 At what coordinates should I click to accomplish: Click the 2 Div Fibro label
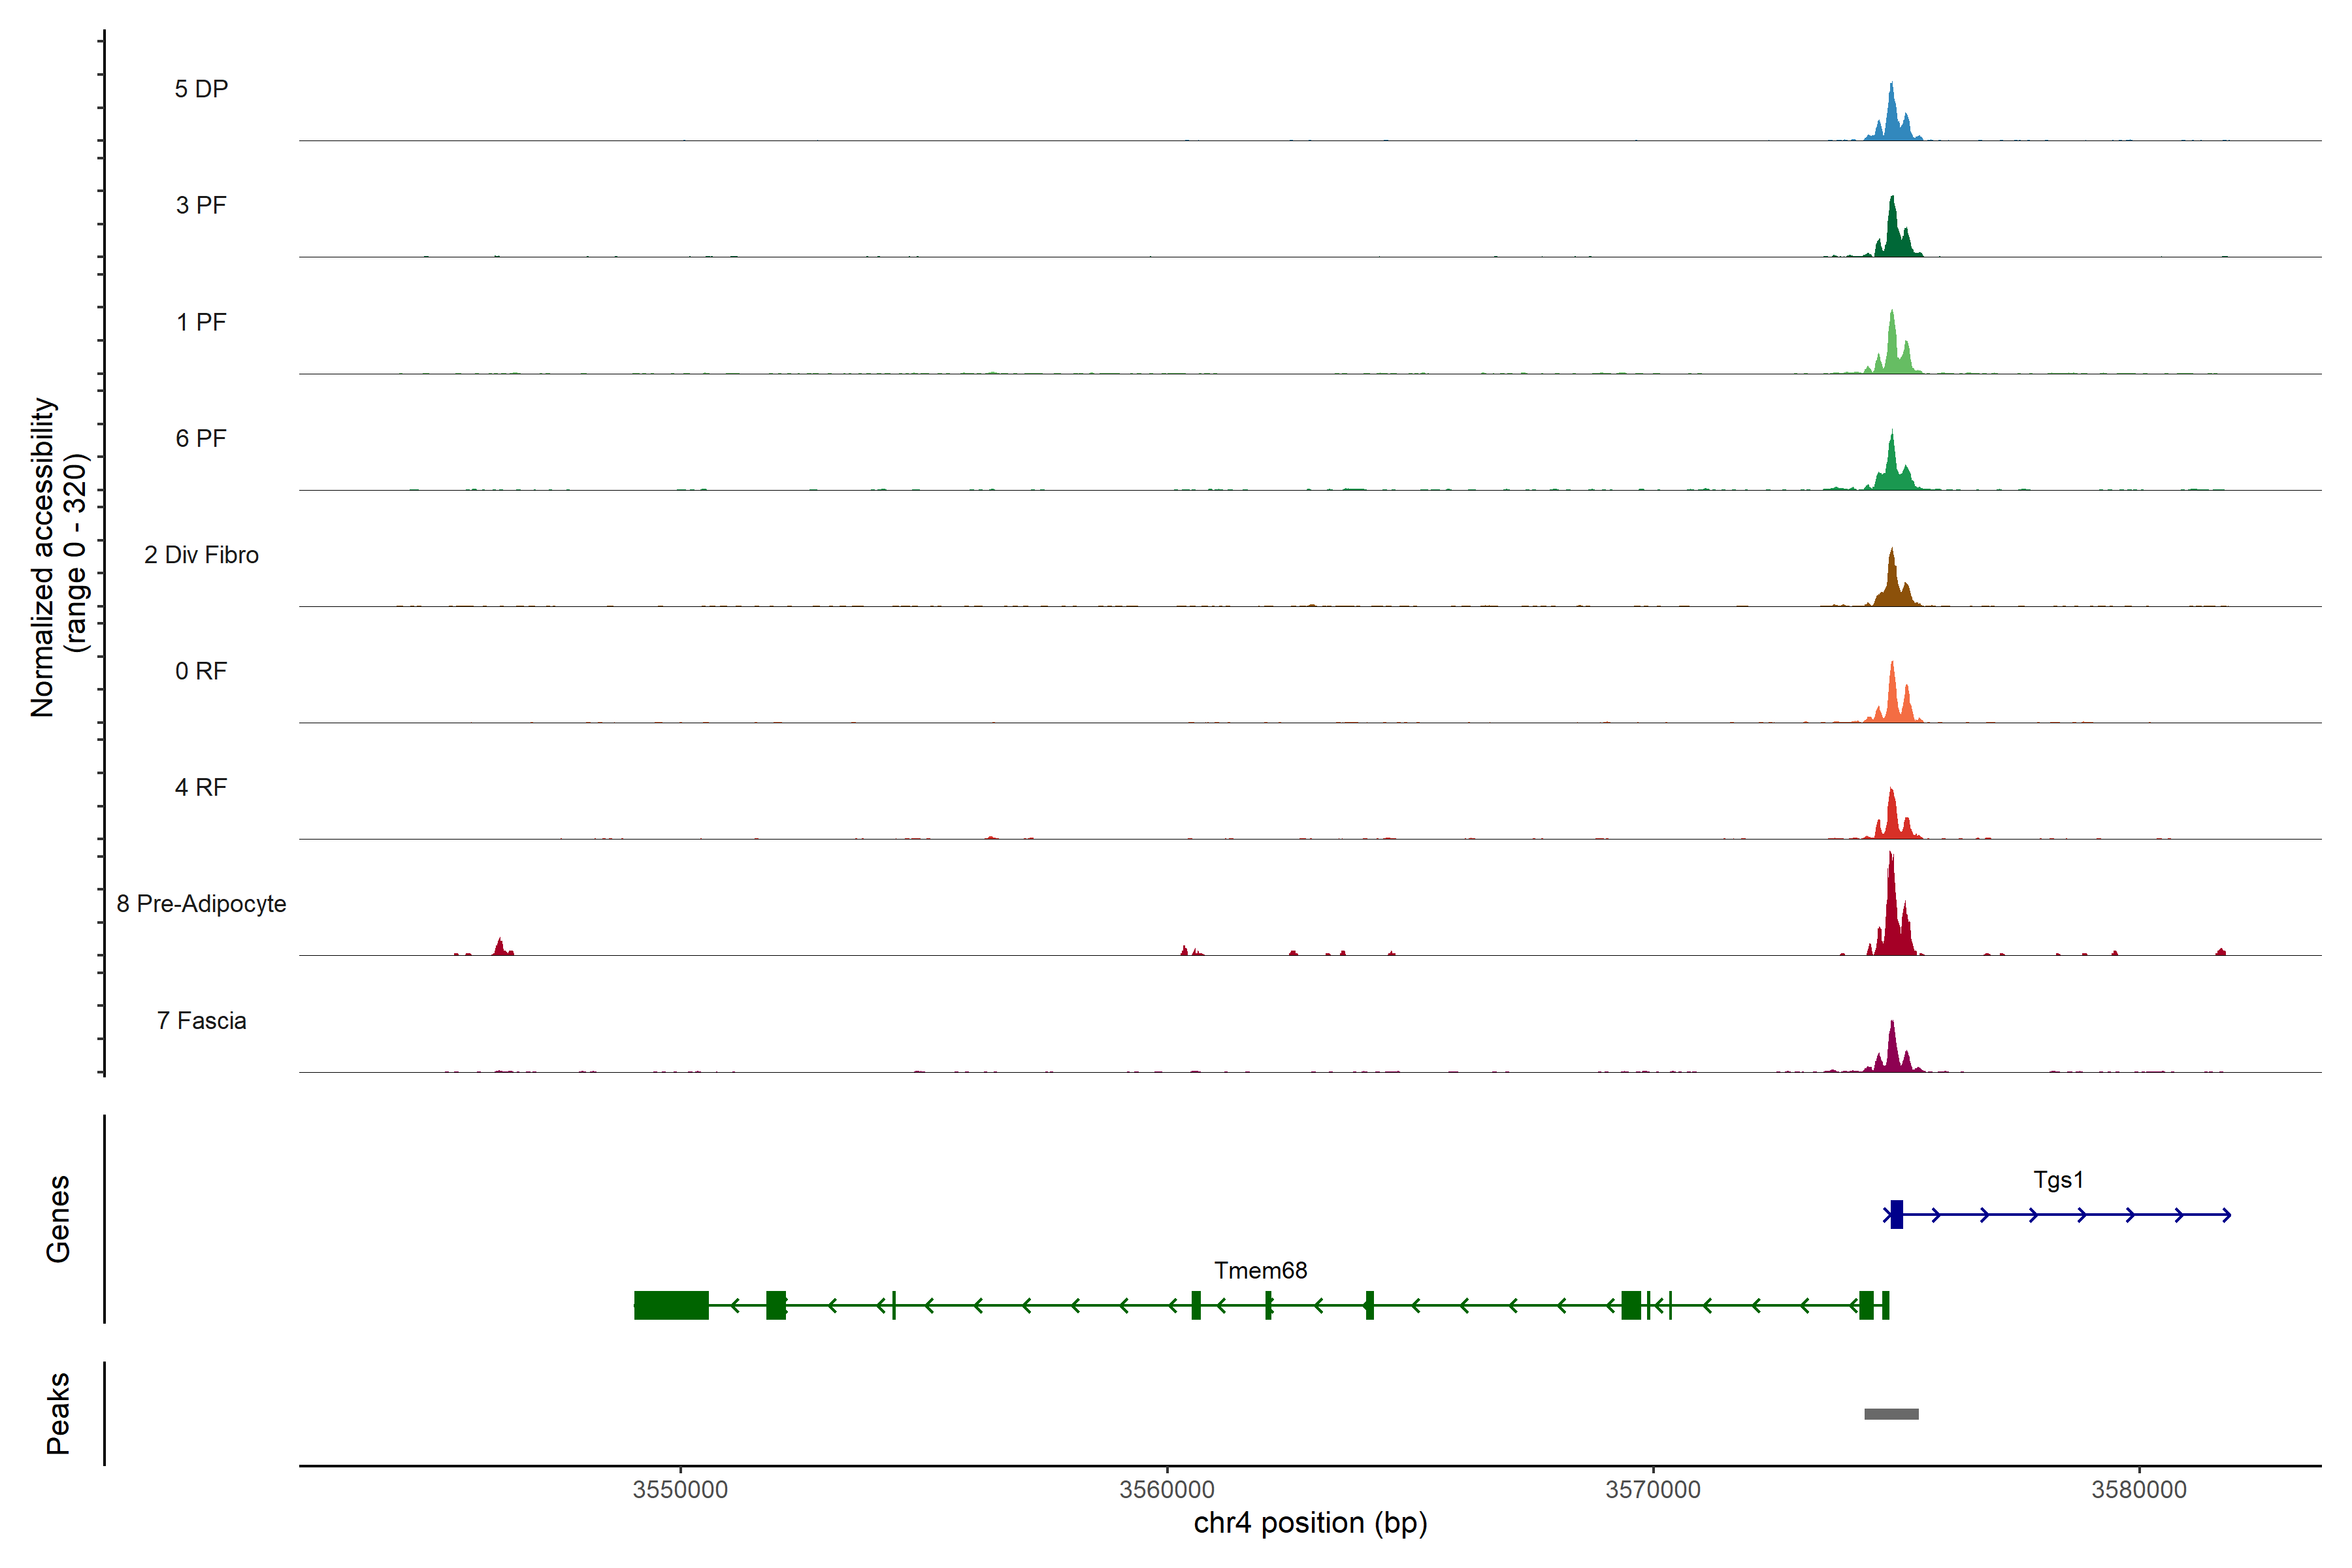[x=201, y=555]
